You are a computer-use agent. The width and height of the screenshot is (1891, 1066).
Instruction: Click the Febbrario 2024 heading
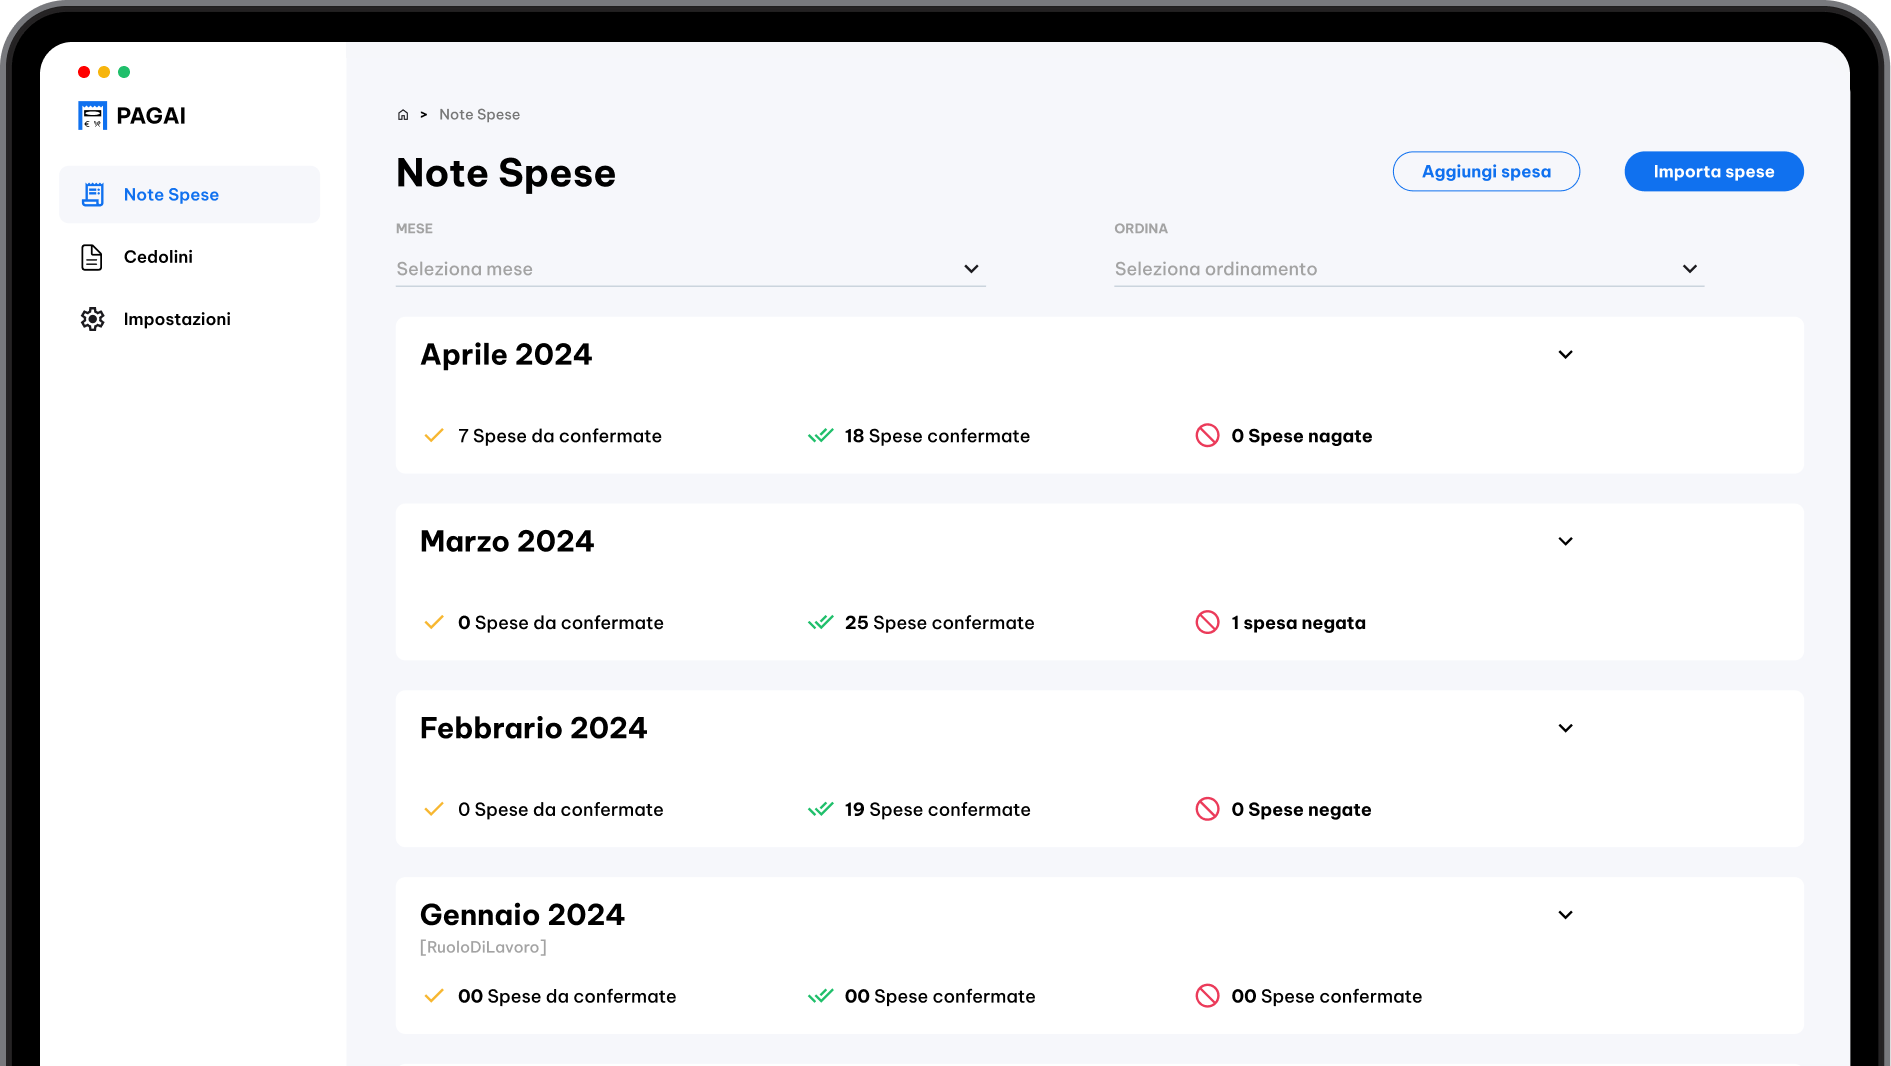[534, 729]
